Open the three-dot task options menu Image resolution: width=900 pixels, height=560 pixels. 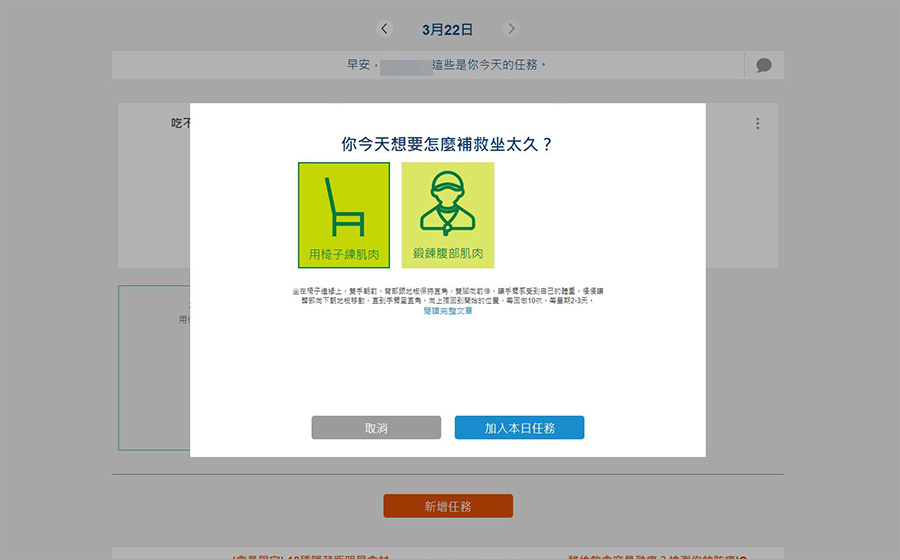point(757,124)
